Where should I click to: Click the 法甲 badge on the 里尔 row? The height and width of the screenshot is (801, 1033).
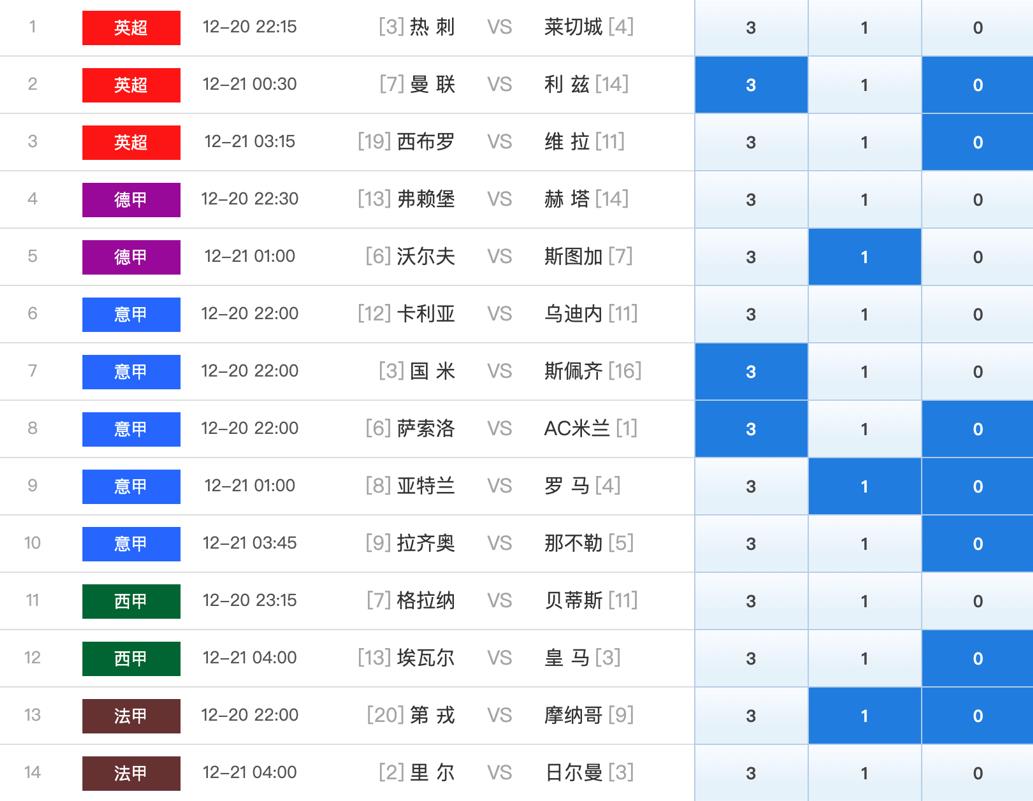[131, 773]
